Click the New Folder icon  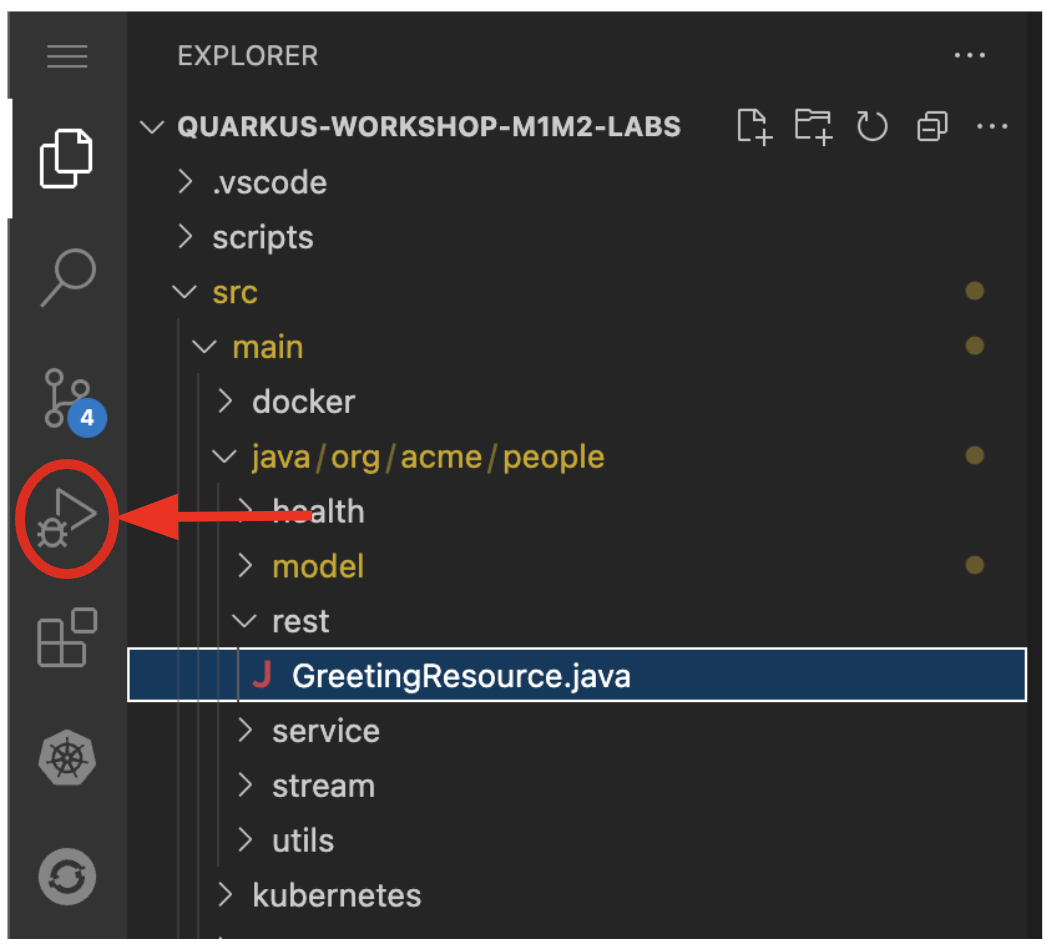[x=813, y=127]
